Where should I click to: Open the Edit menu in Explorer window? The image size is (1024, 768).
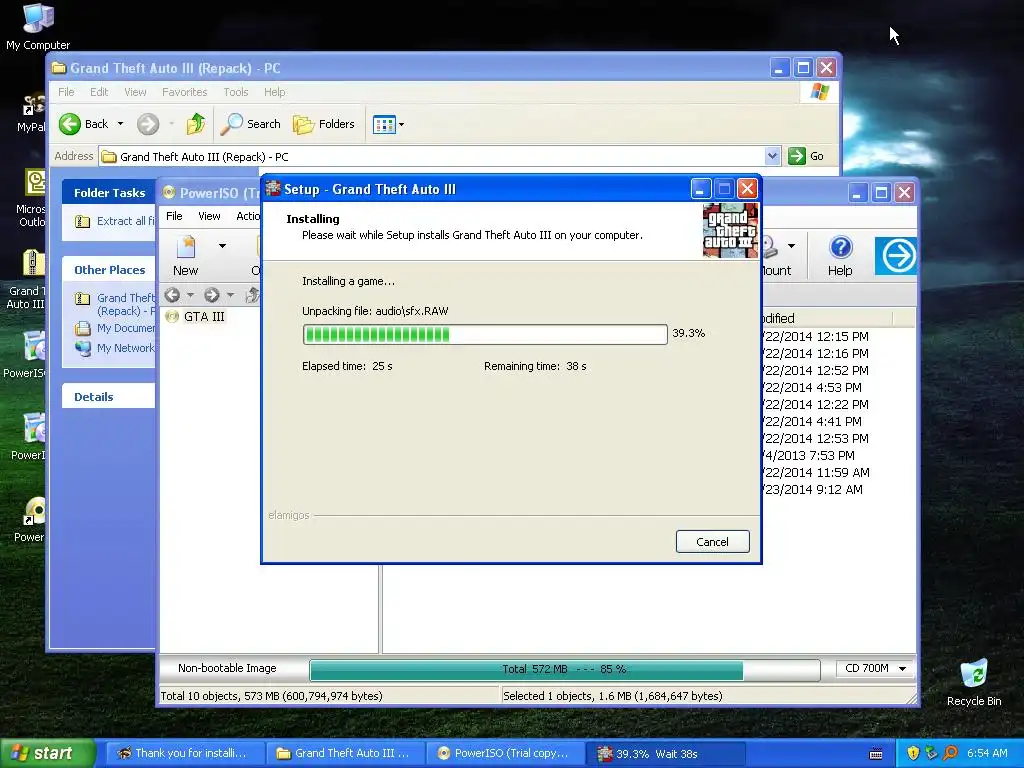tap(99, 92)
